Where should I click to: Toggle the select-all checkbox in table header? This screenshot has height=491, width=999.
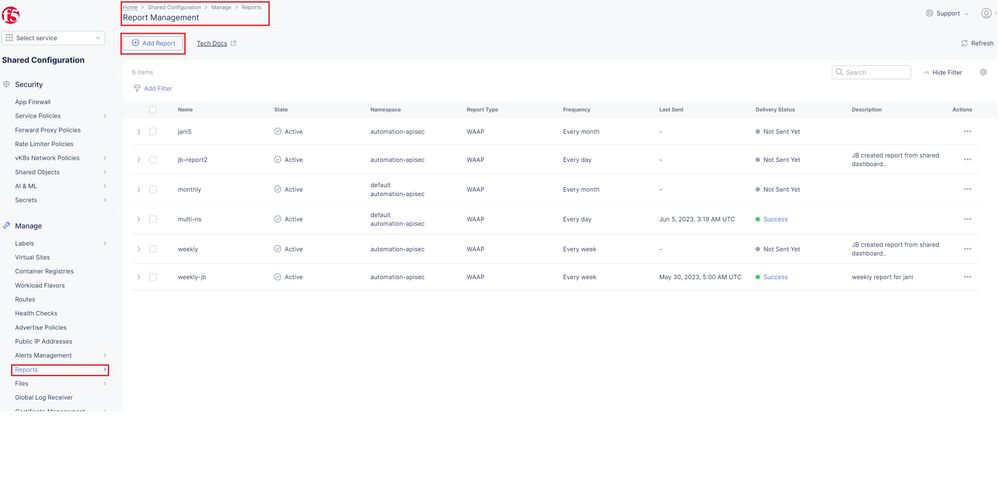(153, 110)
